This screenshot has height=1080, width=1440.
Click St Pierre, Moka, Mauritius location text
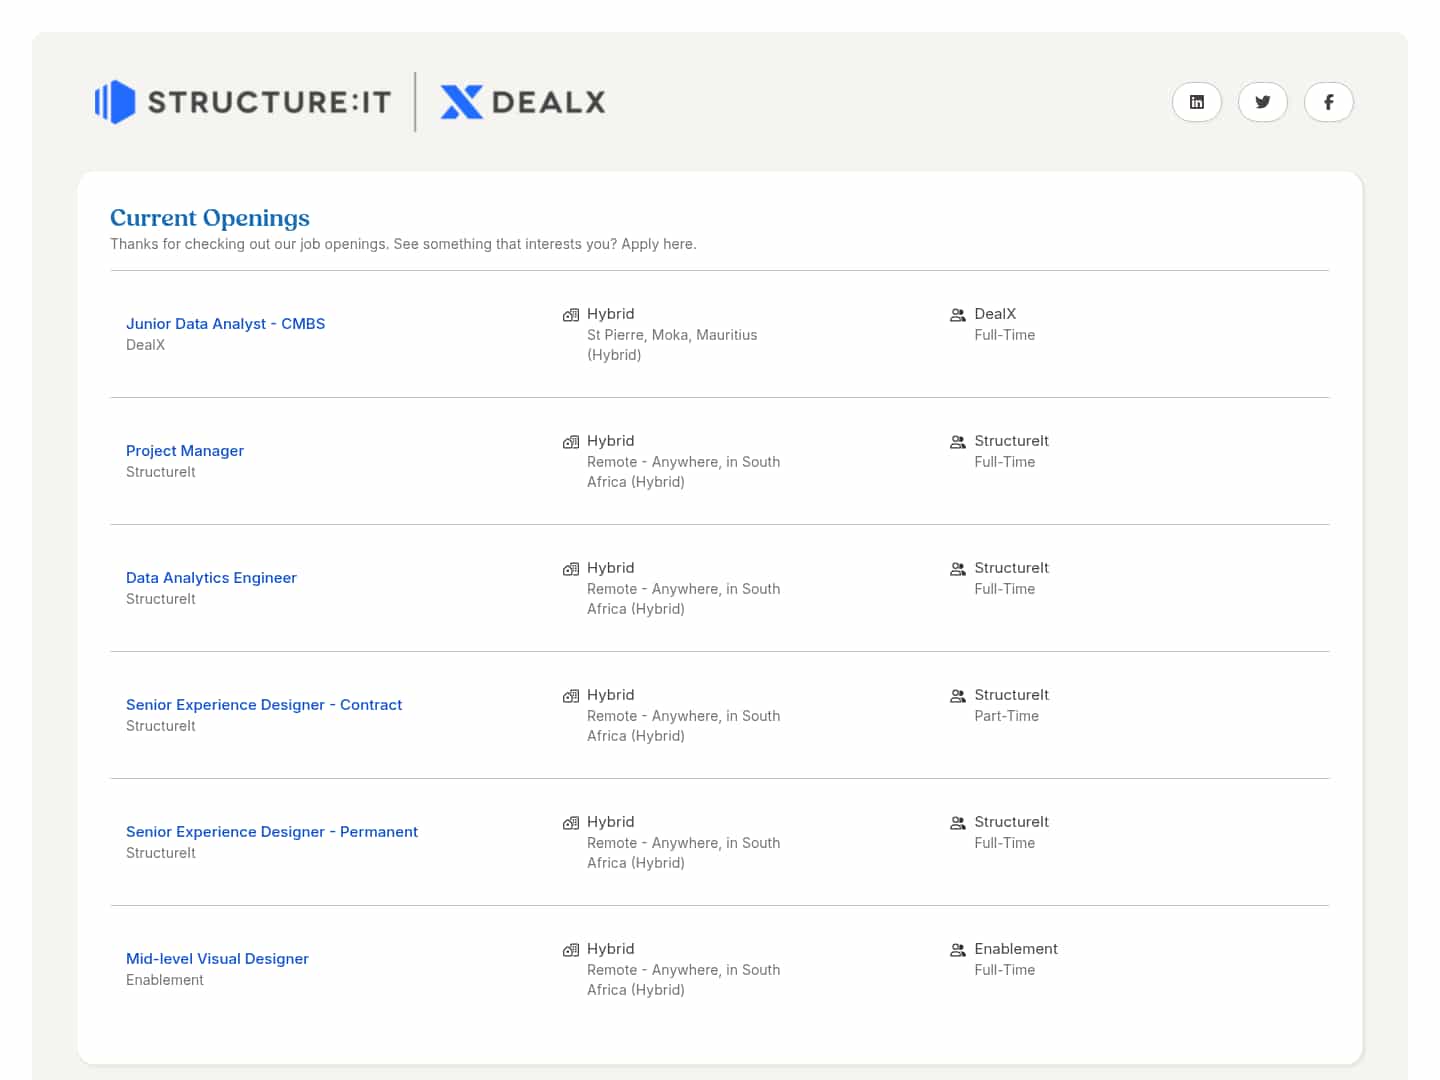click(672, 335)
